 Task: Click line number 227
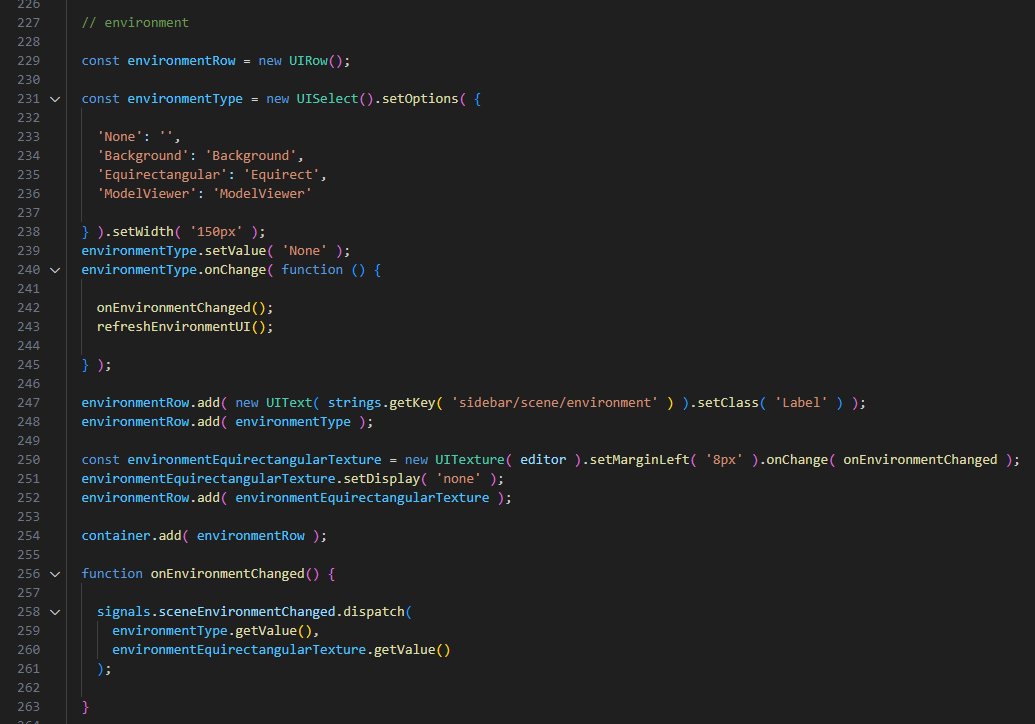click(x=28, y=22)
